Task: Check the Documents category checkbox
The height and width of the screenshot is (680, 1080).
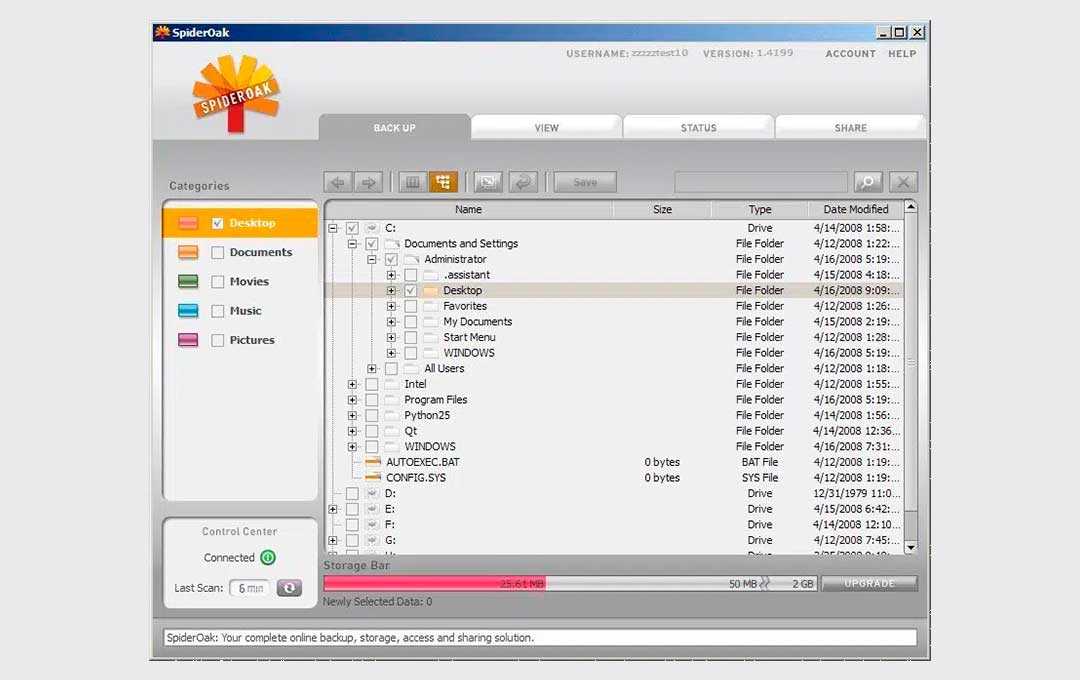Action: click(218, 252)
